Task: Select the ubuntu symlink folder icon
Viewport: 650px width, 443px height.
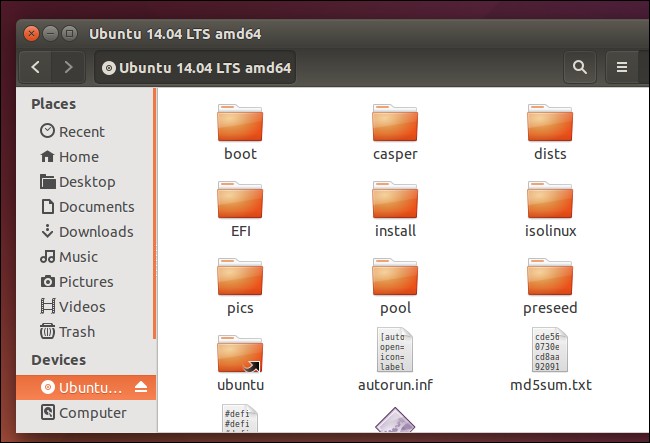Action: pyautogui.click(x=240, y=354)
